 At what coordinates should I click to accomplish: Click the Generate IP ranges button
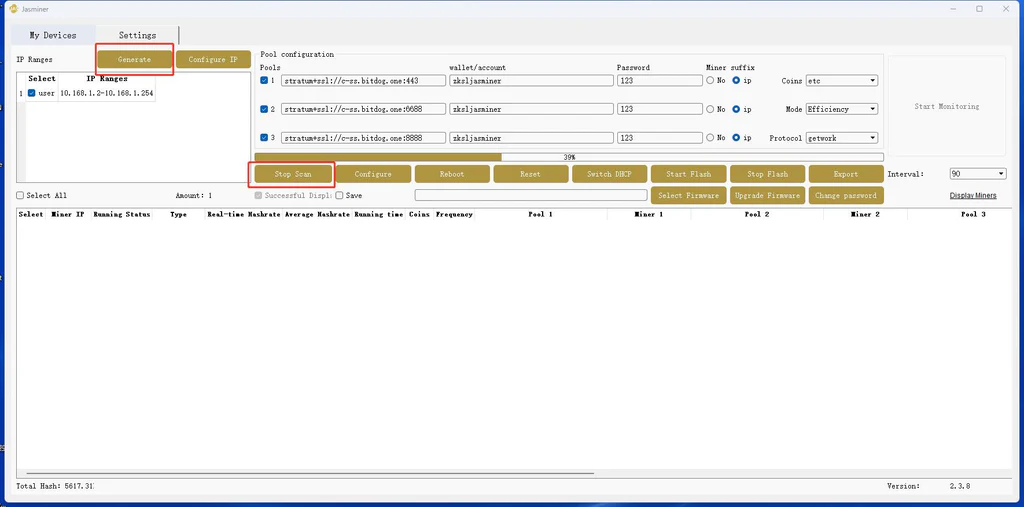134,60
